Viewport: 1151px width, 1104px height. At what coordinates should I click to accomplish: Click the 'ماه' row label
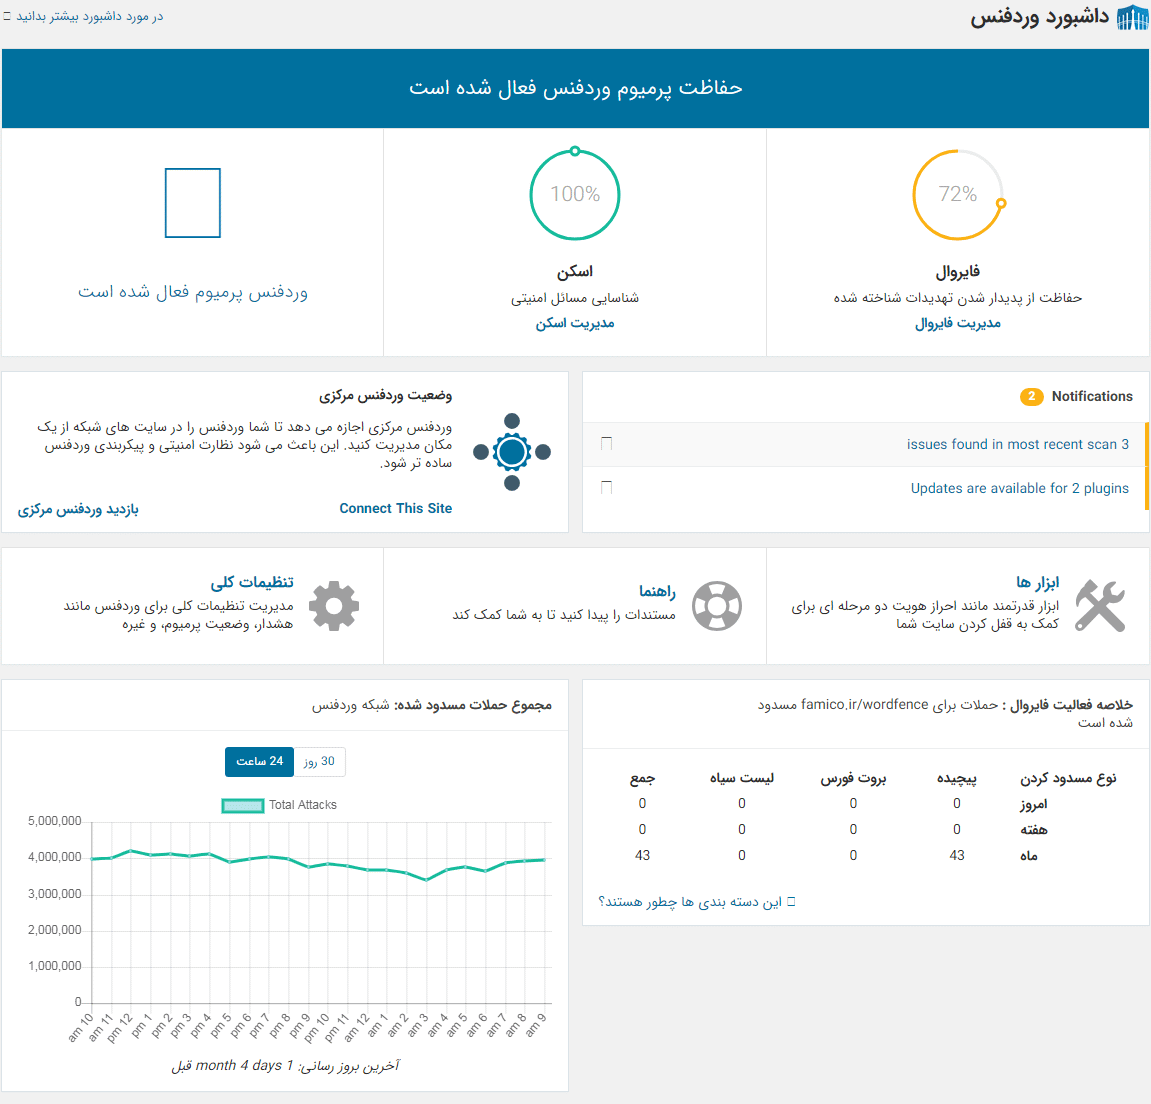1028,855
